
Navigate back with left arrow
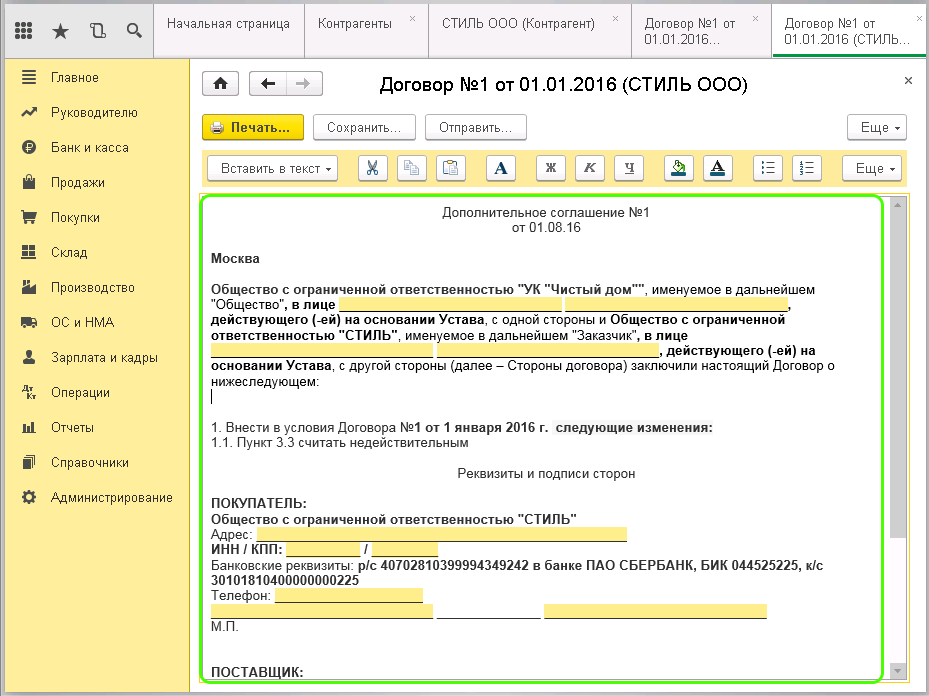click(x=268, y=84)
